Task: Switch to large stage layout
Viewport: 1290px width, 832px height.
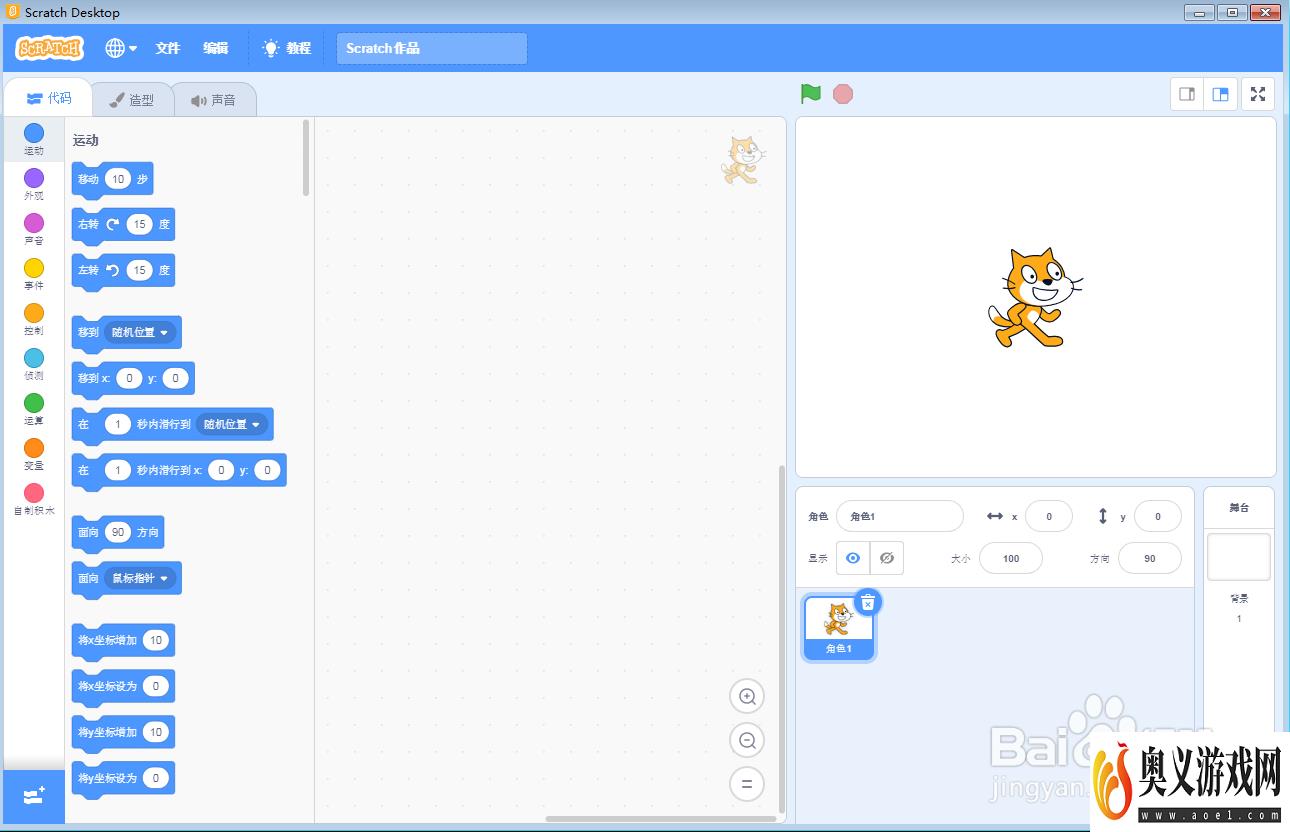Action: click(x=1220, y=94)
